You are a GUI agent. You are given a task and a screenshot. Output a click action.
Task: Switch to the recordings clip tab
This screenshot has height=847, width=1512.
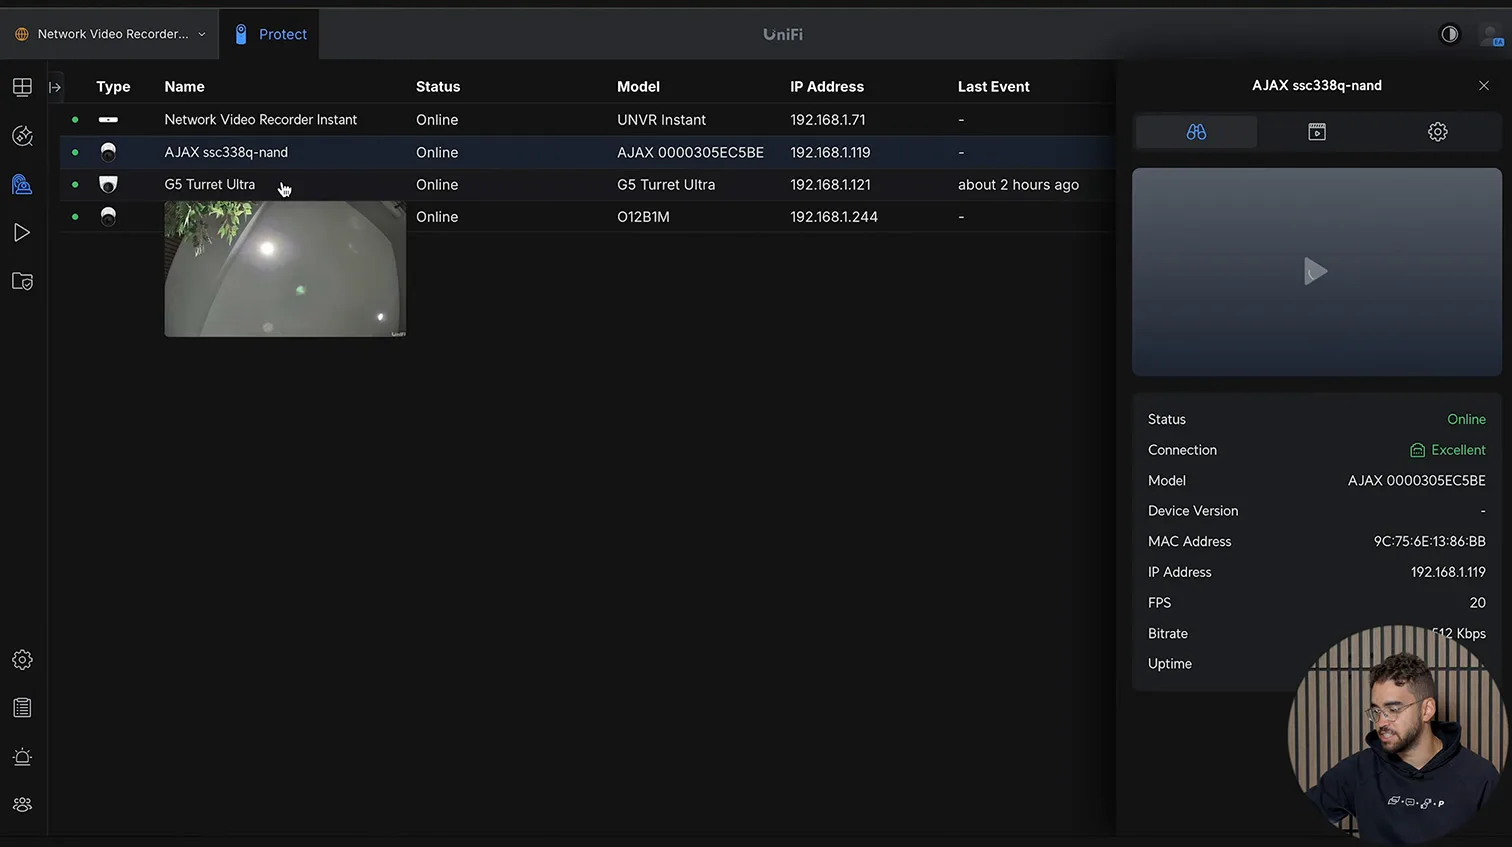click(x=1317, y=132)
